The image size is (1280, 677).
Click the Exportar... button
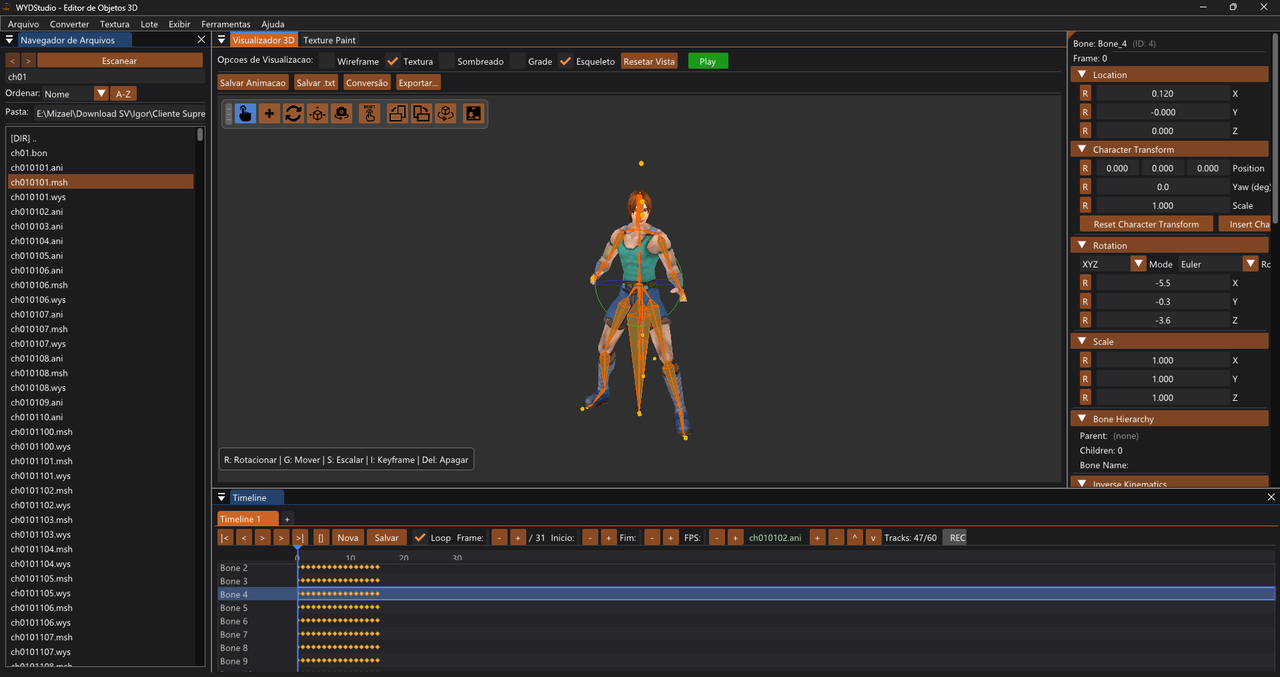click(418, 83)
